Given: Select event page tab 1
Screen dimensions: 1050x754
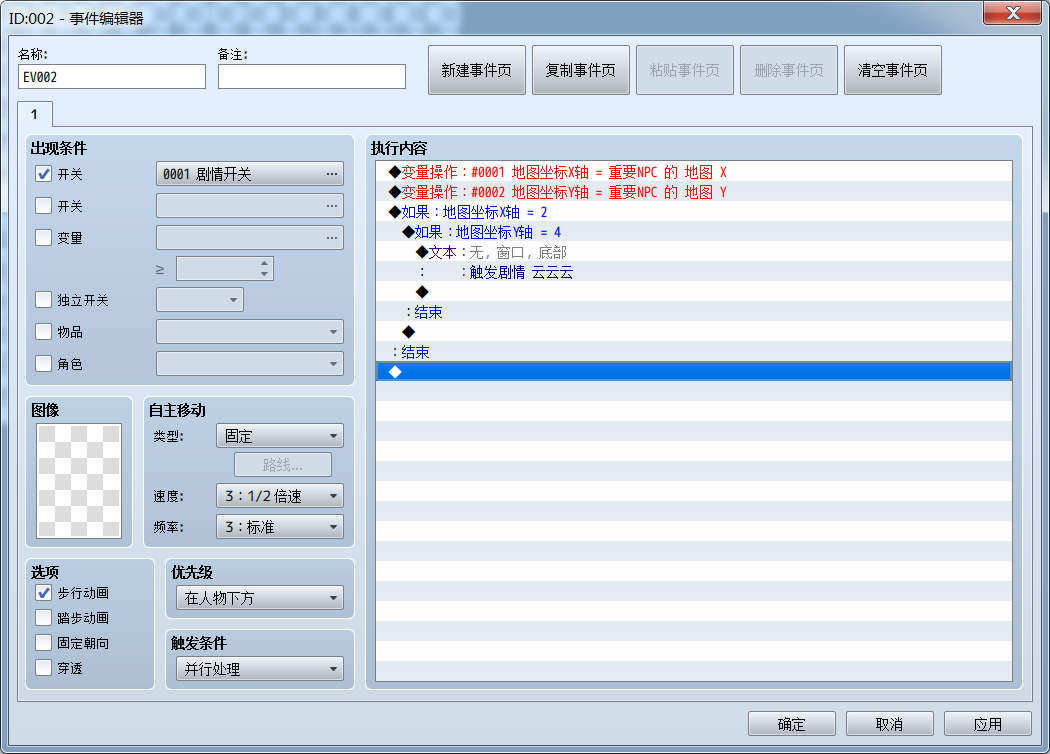Looking at the screenshot, I should (x=35, y=114).
